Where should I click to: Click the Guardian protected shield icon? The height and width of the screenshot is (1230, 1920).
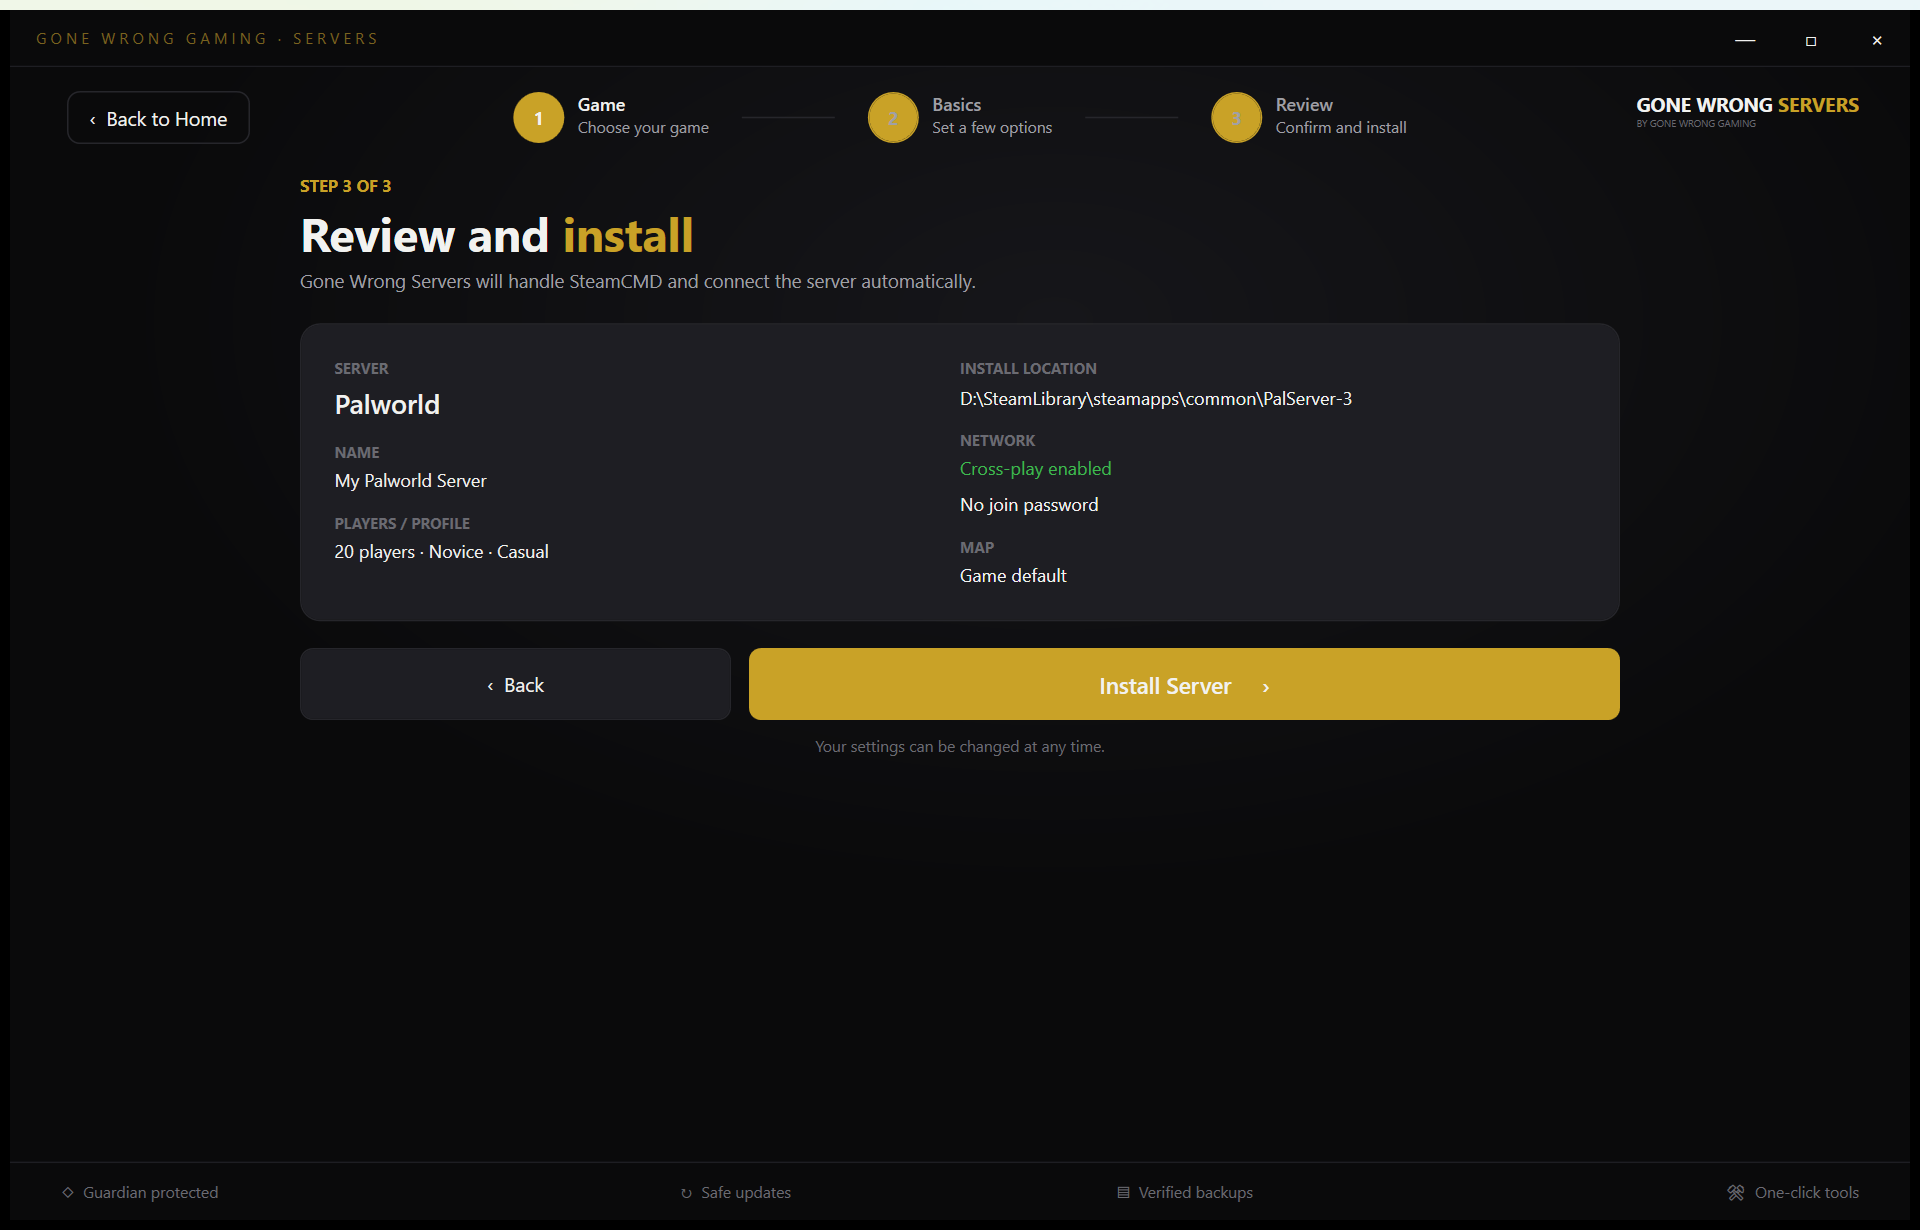pyautogui.click(x=68, y=1192)
